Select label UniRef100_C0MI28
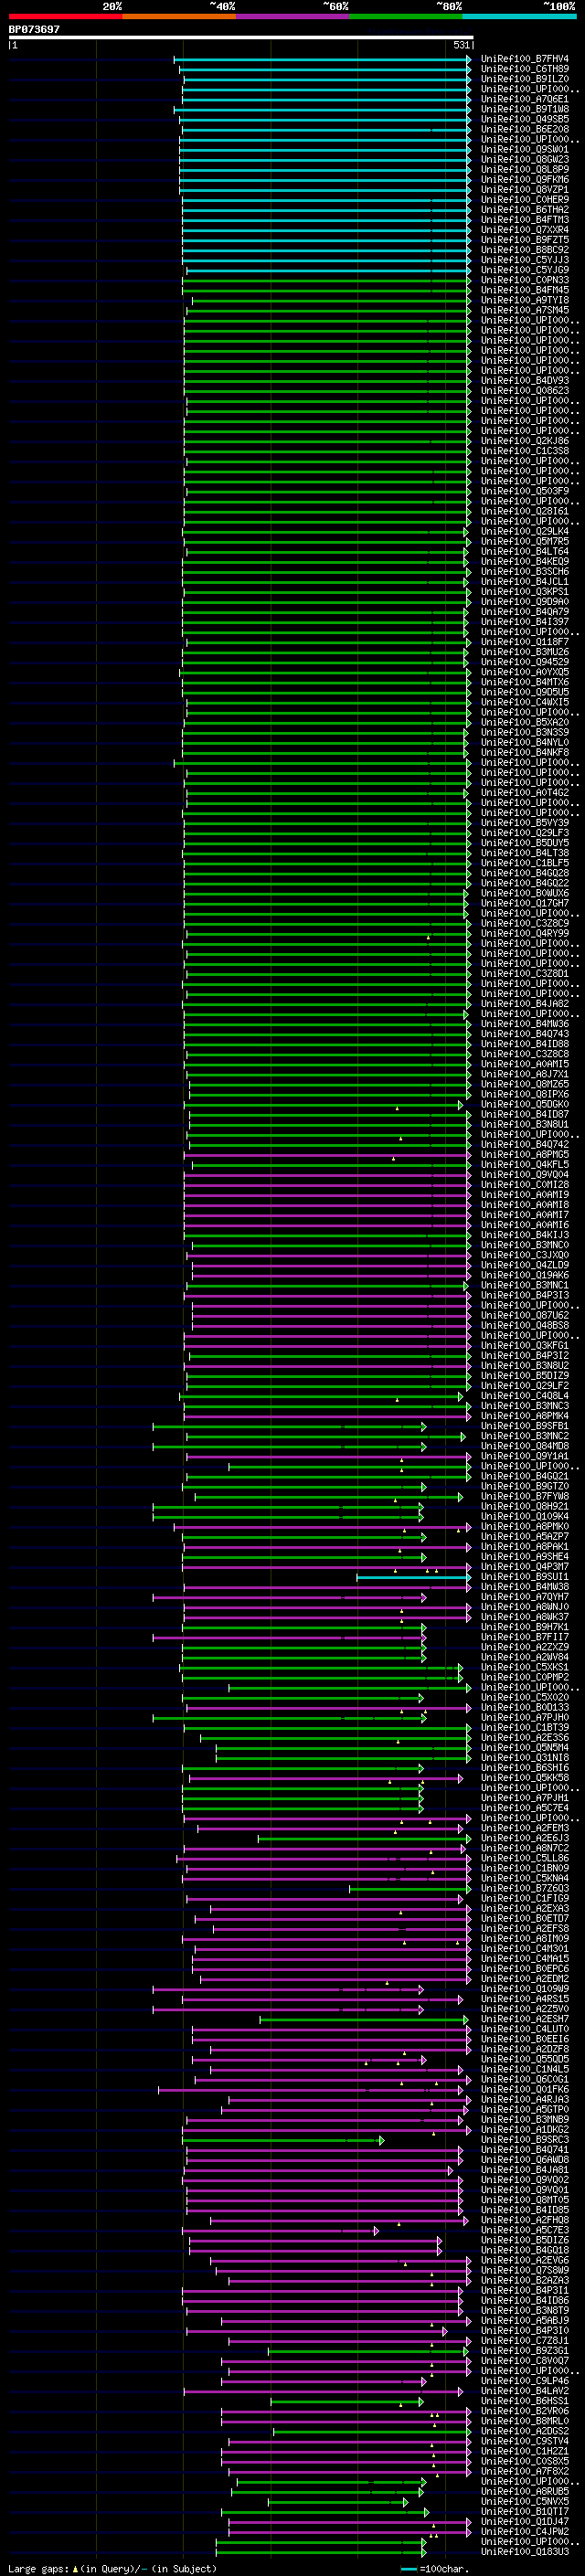This screenshot has height=2576, width=585. (524, 1185)
